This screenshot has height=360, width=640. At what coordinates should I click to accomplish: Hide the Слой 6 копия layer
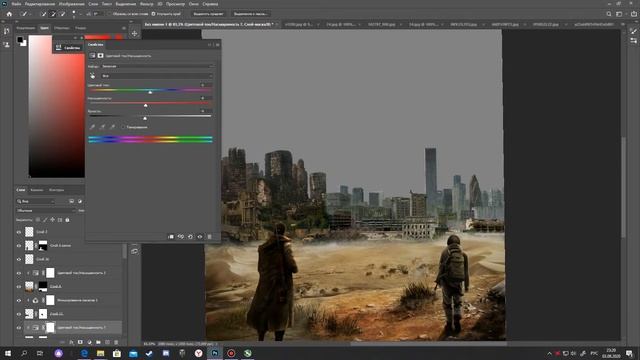[19, 245]
